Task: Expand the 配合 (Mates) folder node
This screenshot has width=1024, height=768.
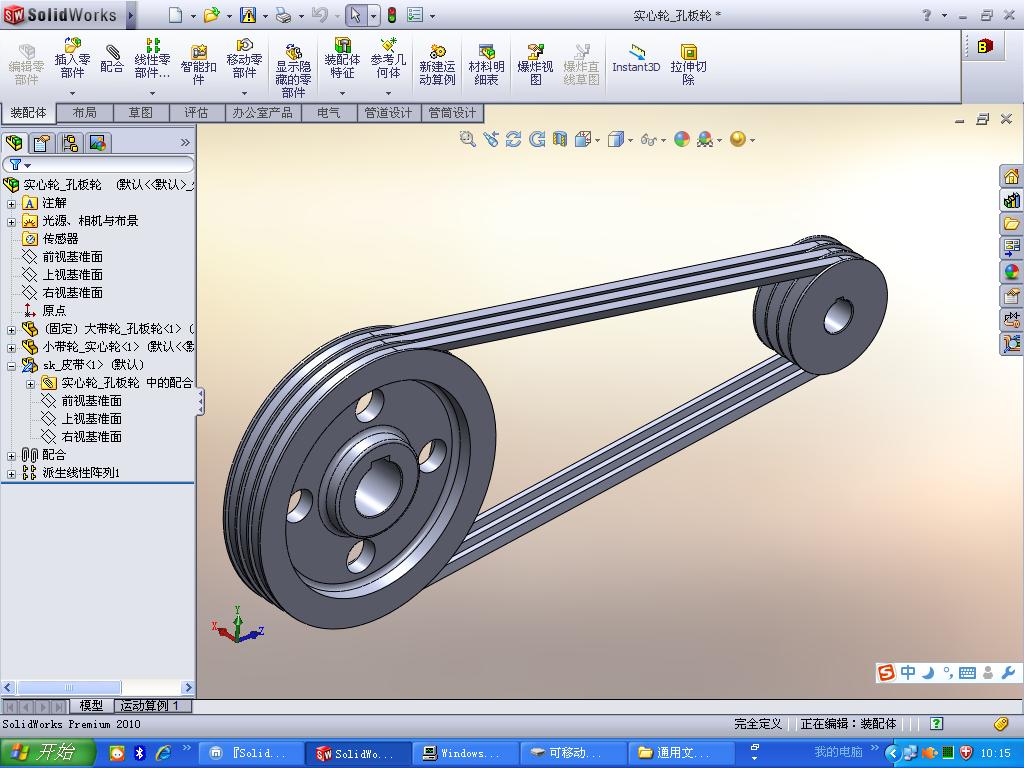Action: [11, 455]
